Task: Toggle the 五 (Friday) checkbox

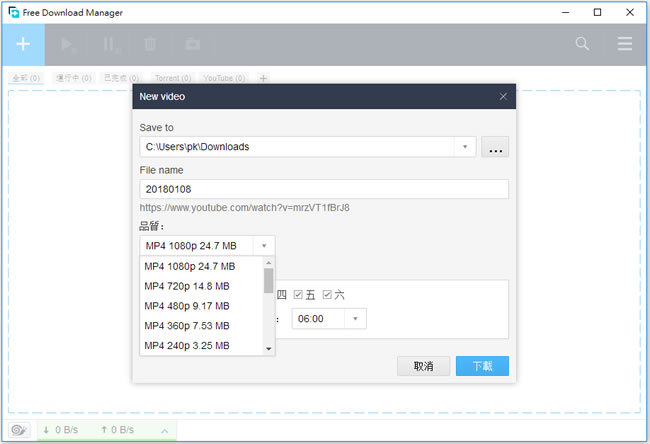Action: tap(298, 295)
